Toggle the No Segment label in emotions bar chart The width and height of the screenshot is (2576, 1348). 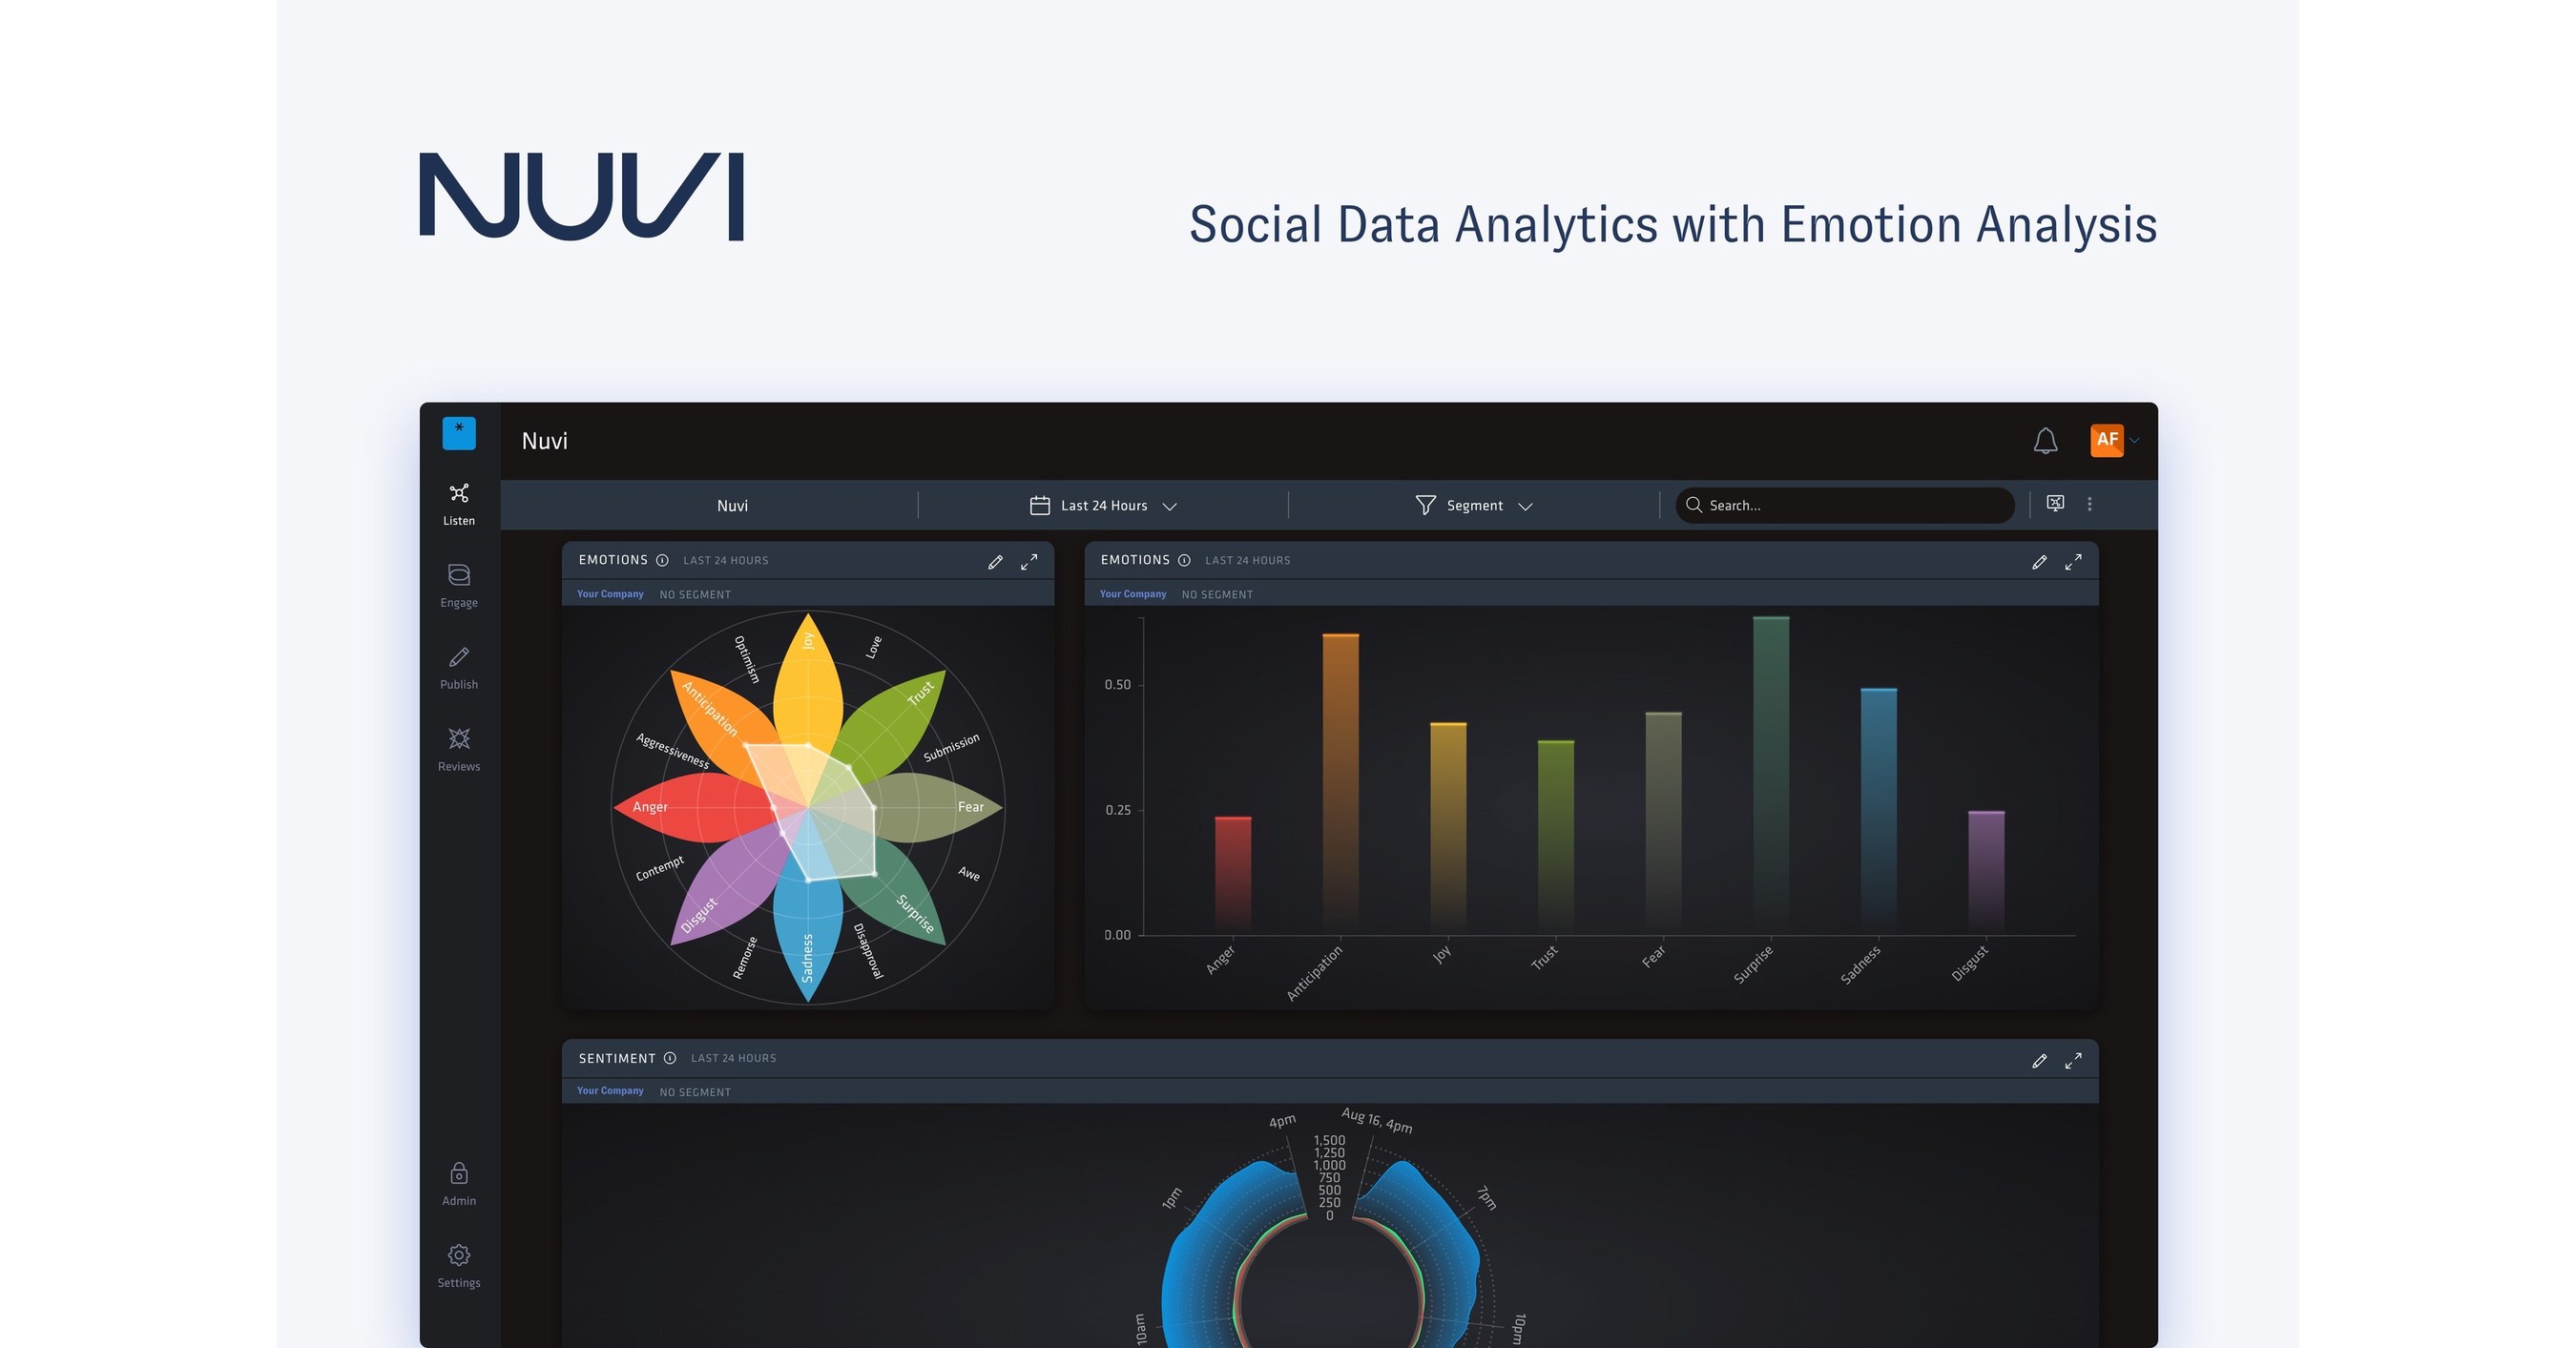point(1215,591)
